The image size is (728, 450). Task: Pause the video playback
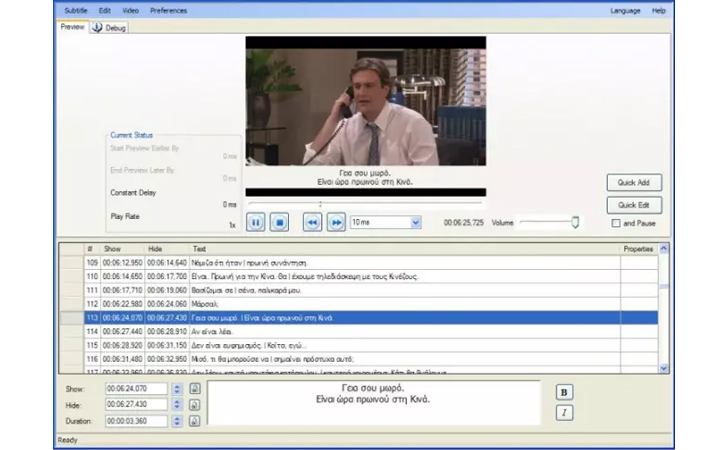pyautogui.click(x=255, y=222)
